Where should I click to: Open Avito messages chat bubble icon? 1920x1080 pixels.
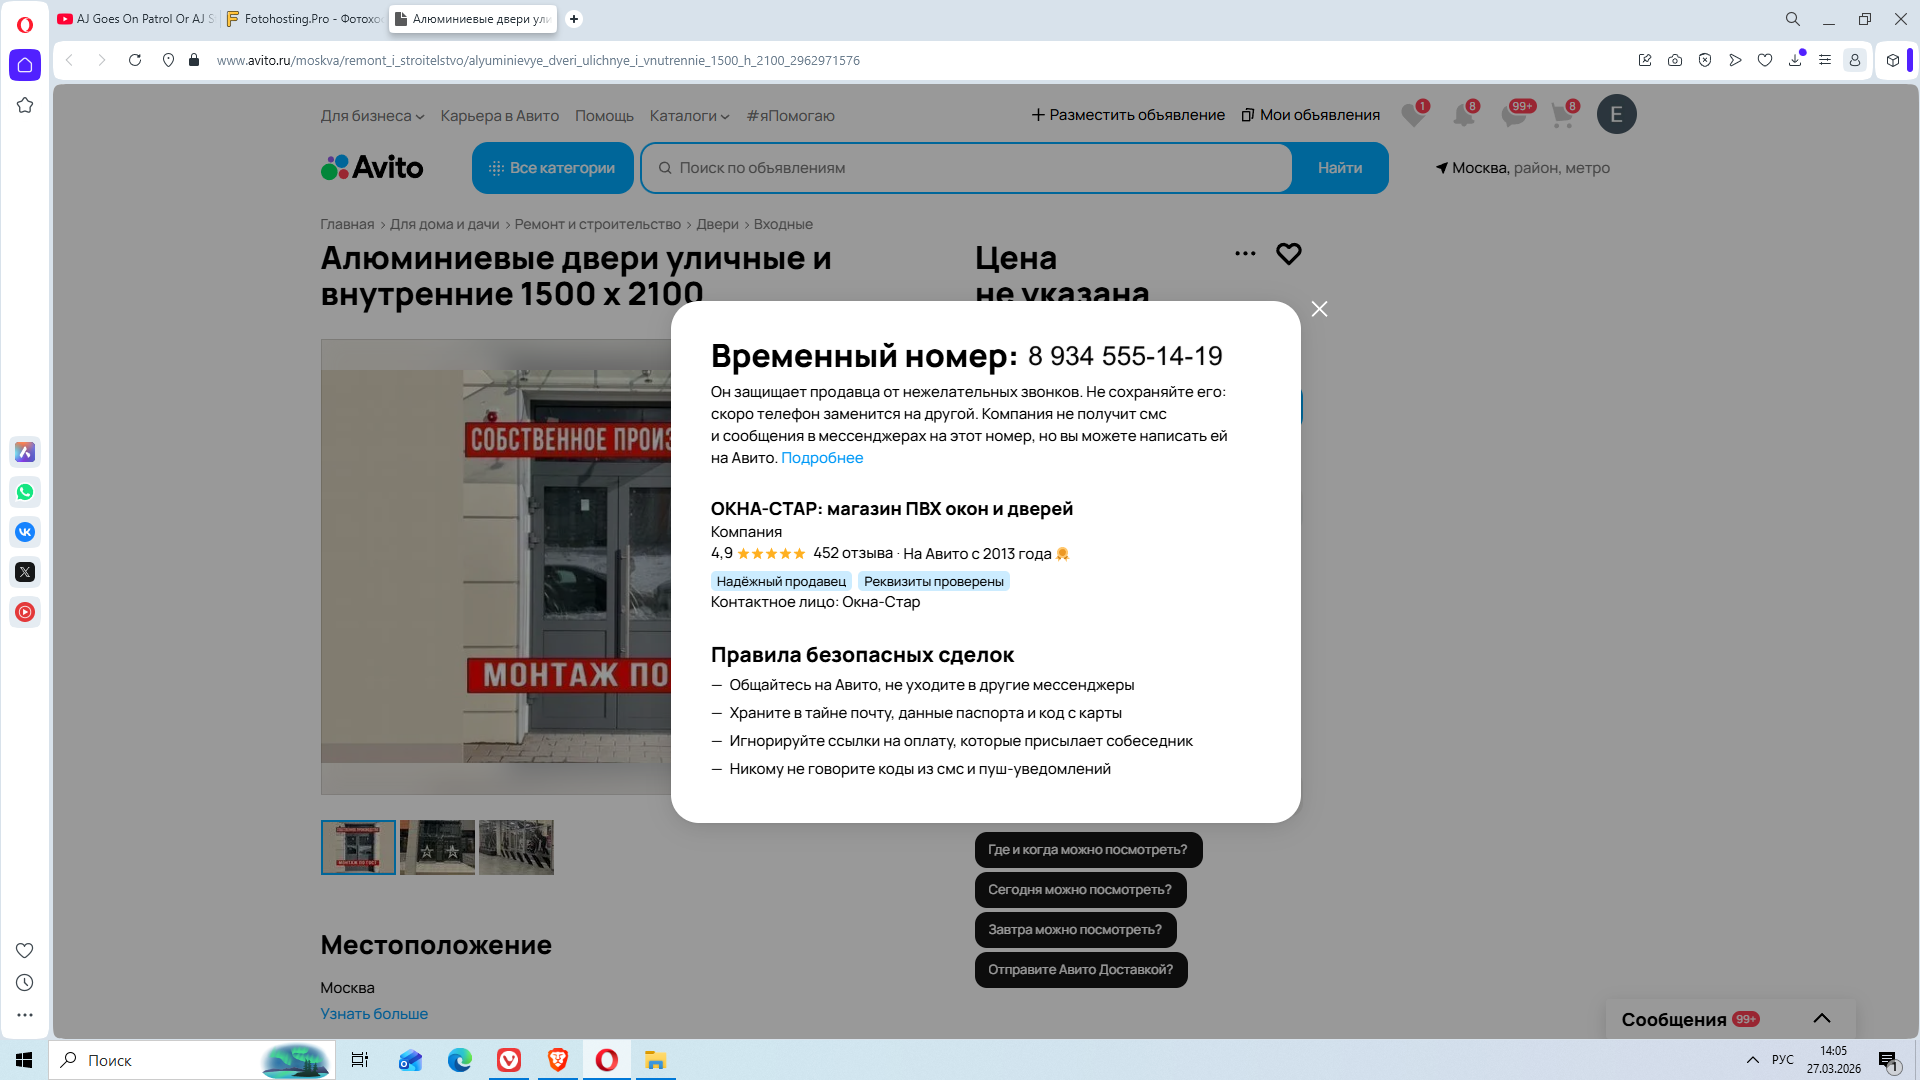tap(1513, 115)
